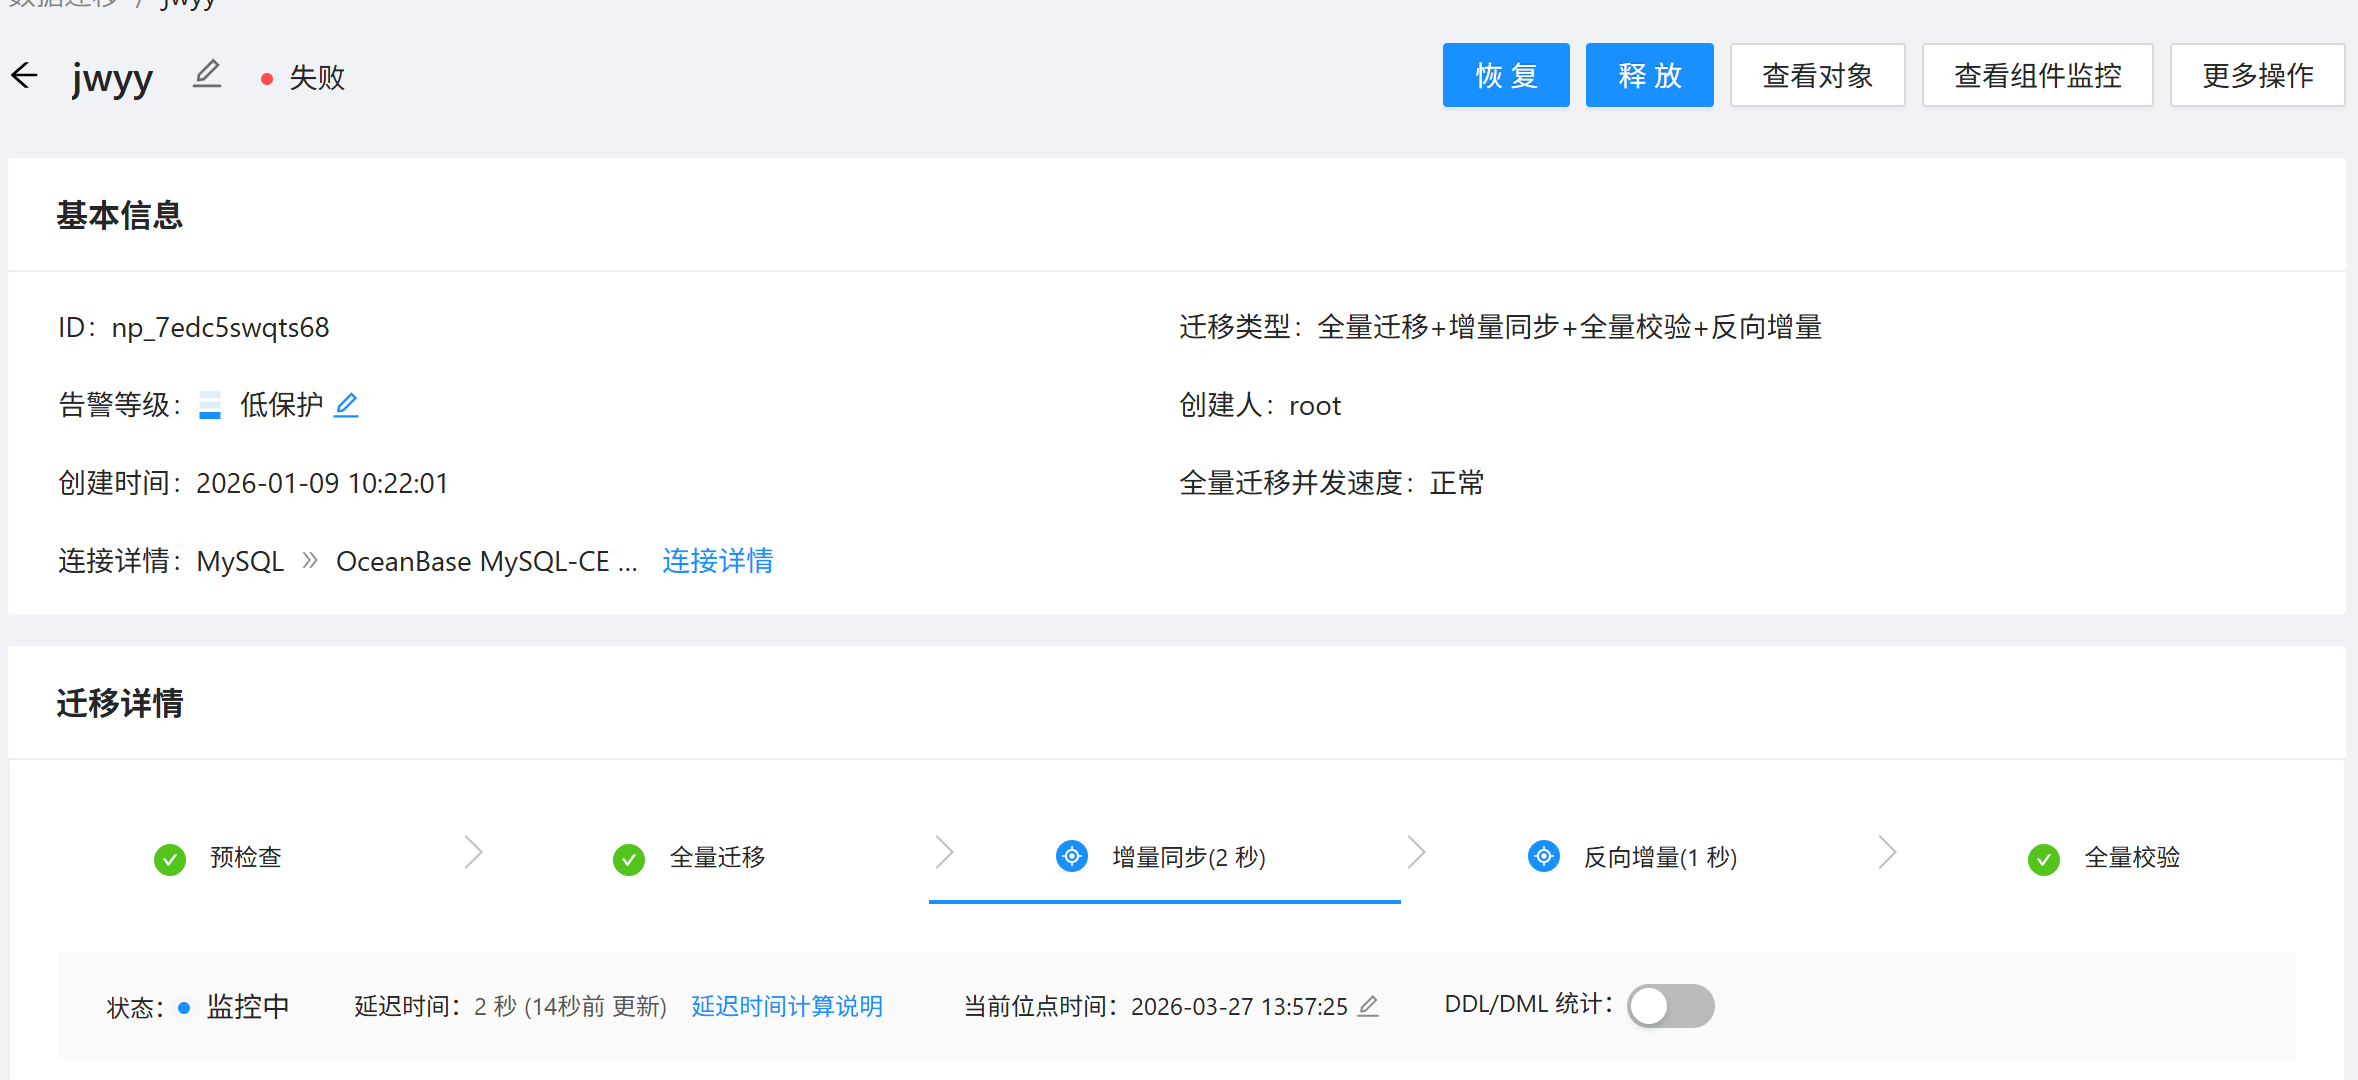Click the 反向增量 running status icon
Image resolution: width=2358 pixels, height=1080 pixels.
[x=1543, y=857]
